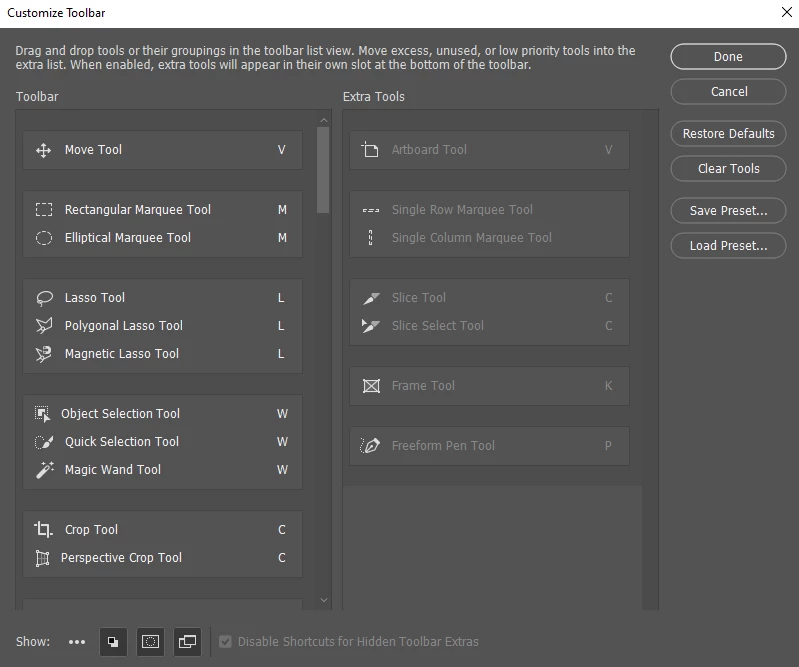Click the Rectangular Marquee Tool icon
The height and width of the screenshot is (667, 799).
coord(44,210)
